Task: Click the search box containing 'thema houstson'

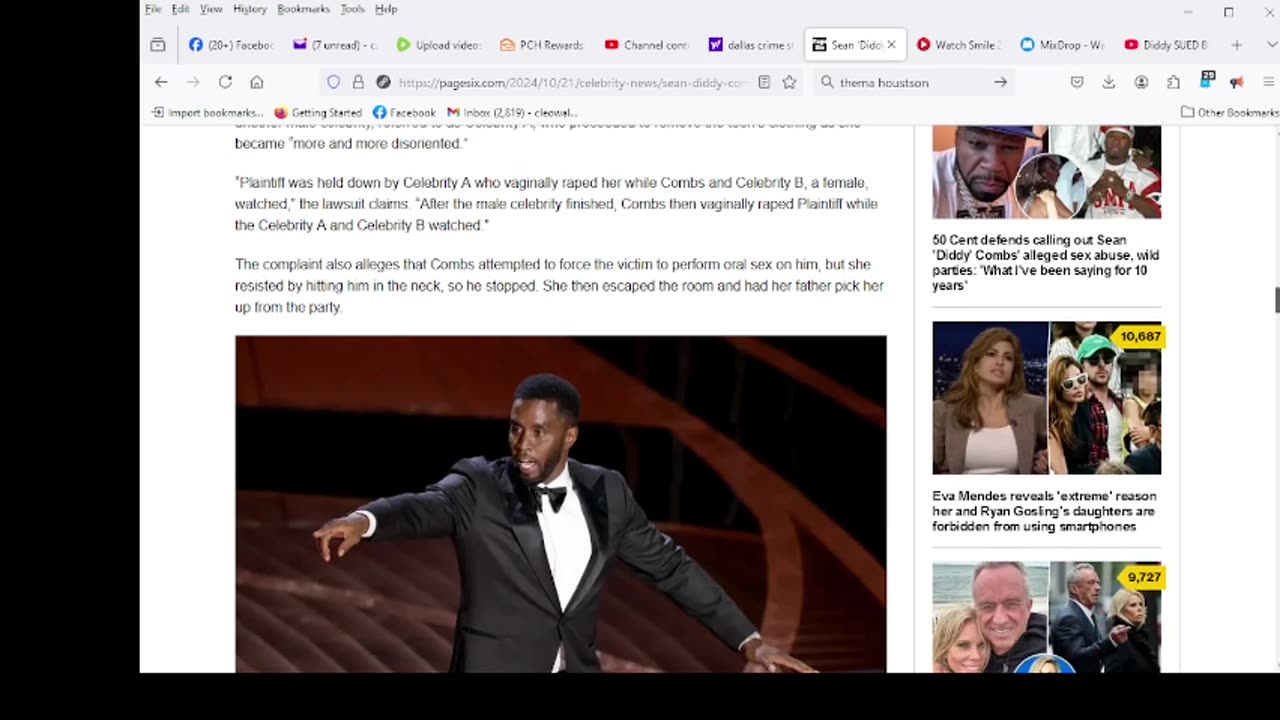Action: click(912, 82)
